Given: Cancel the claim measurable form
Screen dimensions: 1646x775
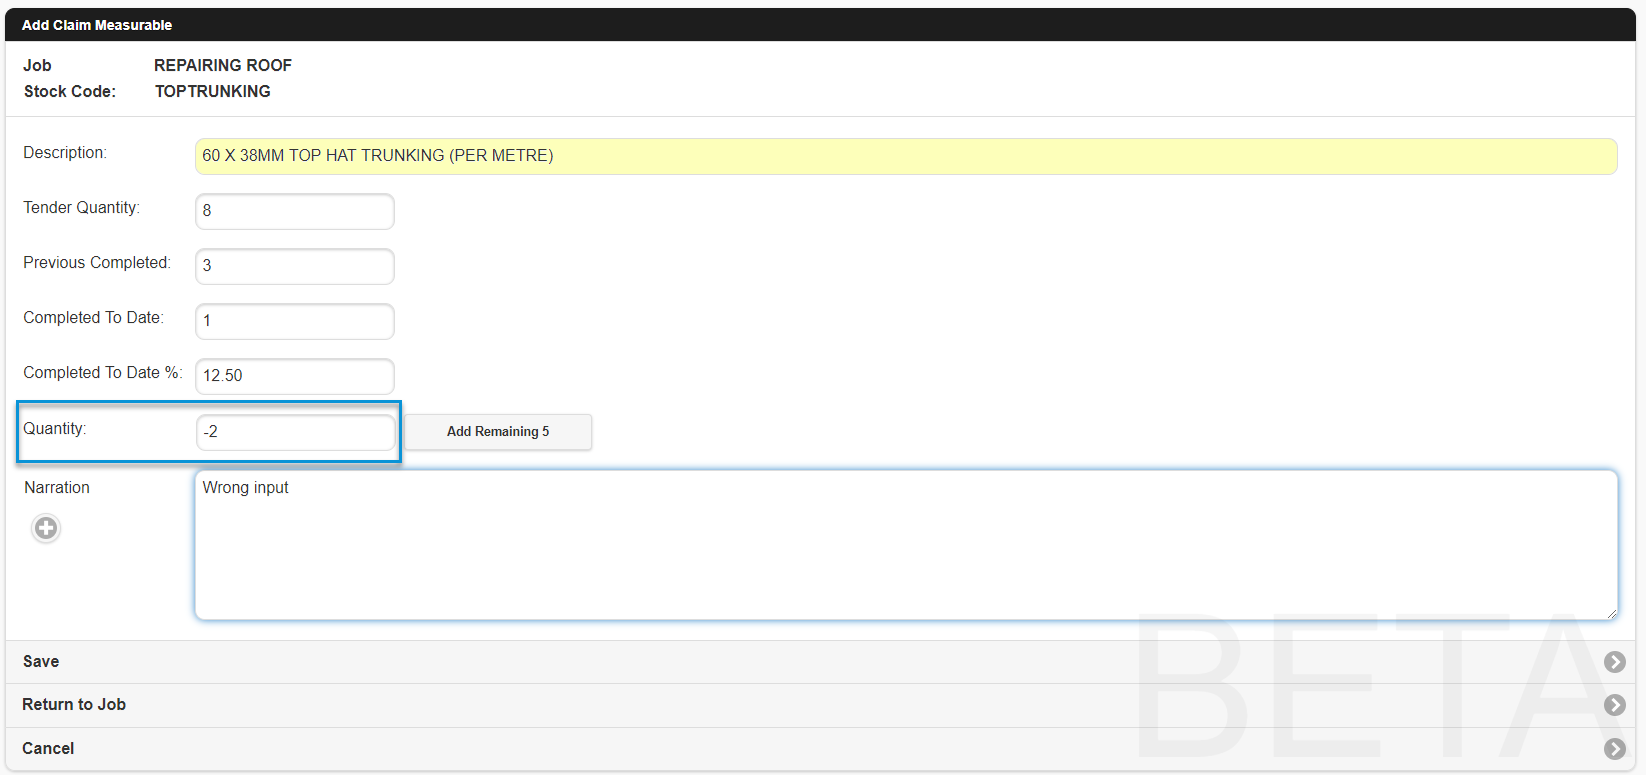Looking at the screenshot, I should [820, 748].
